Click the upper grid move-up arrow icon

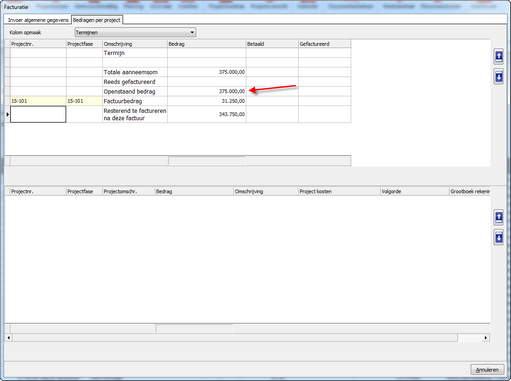498,56
